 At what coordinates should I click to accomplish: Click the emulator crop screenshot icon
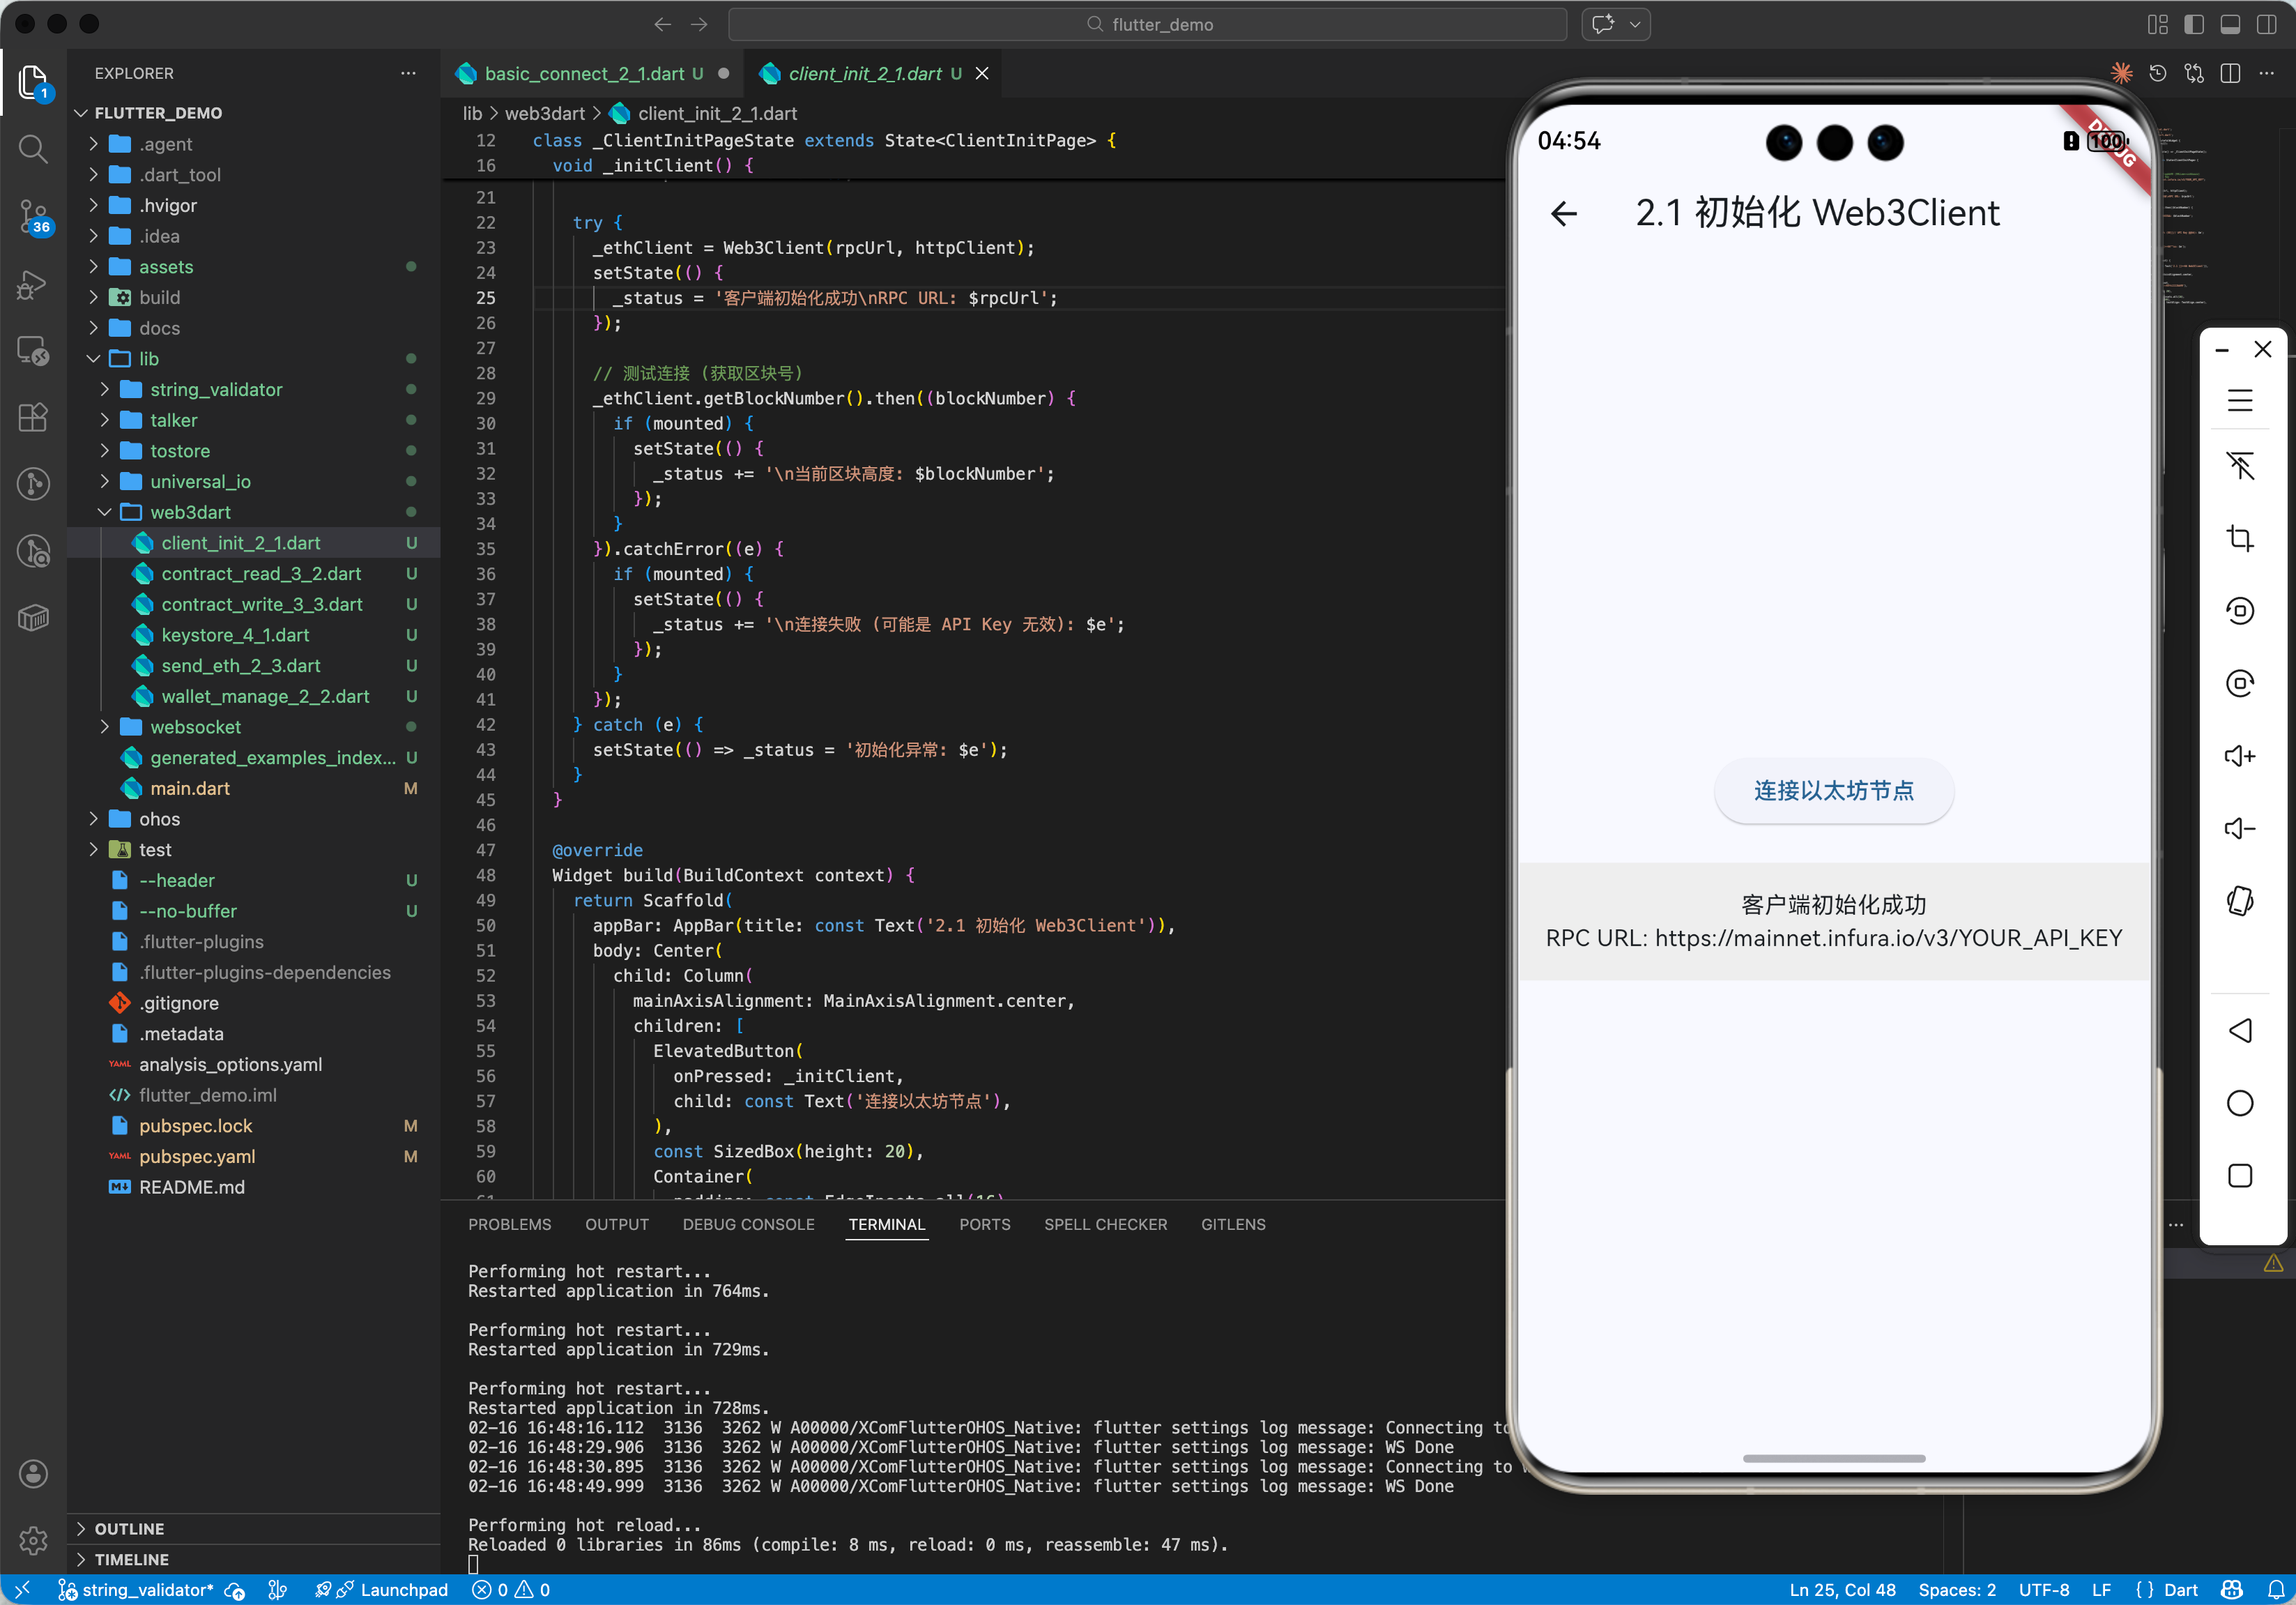click(2239, 538)
